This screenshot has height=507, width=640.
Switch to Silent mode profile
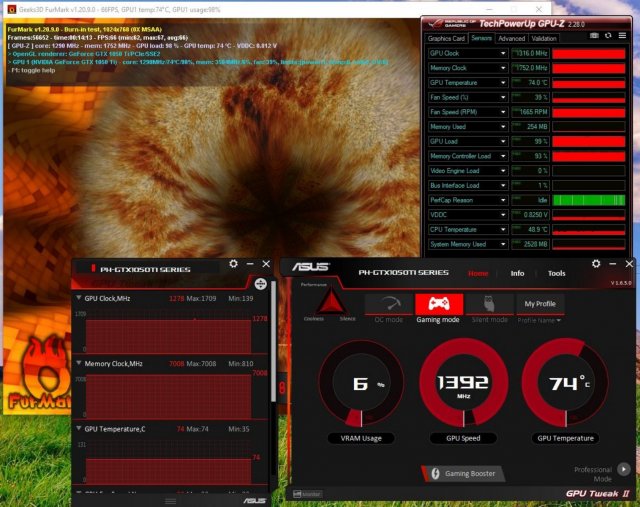(487, 305)
